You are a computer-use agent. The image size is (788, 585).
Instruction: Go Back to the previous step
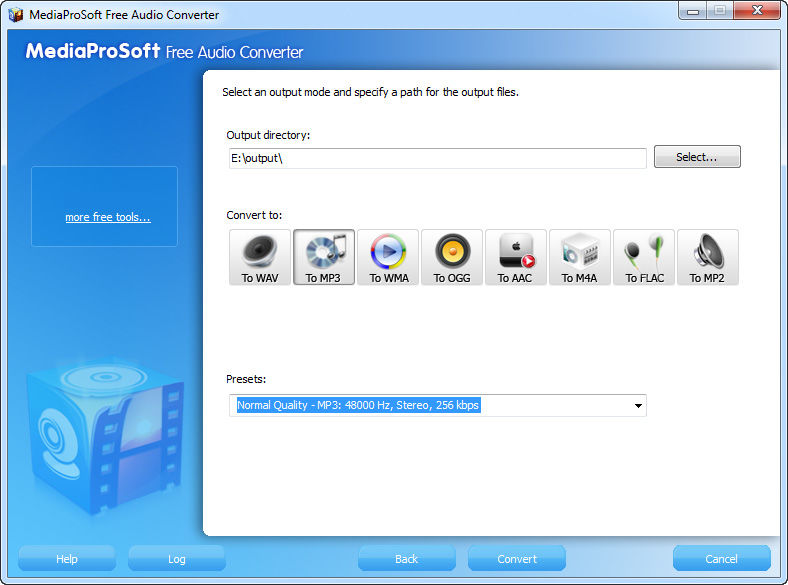pos(407,558)
